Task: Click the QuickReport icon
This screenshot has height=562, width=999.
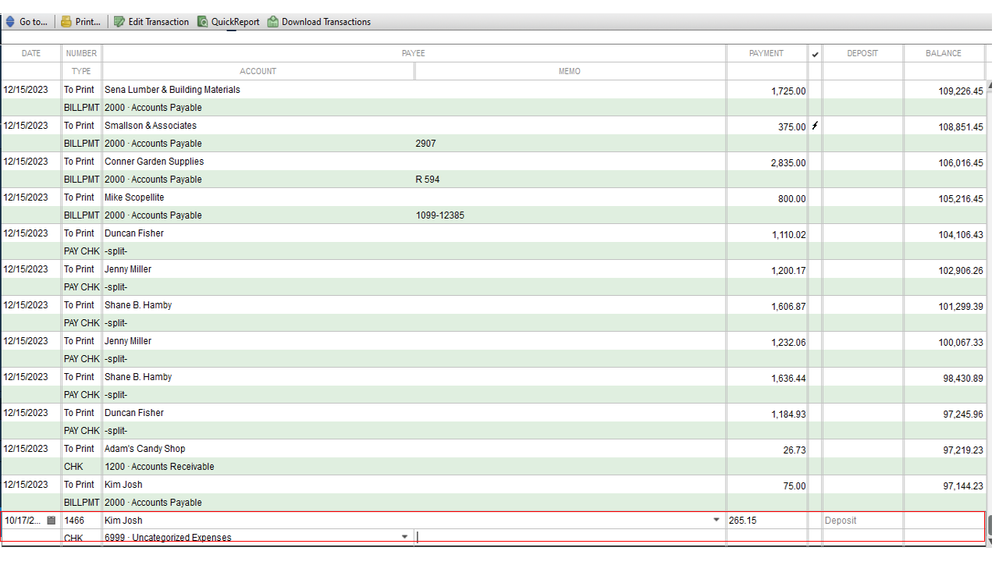Action: click(203, 22)
